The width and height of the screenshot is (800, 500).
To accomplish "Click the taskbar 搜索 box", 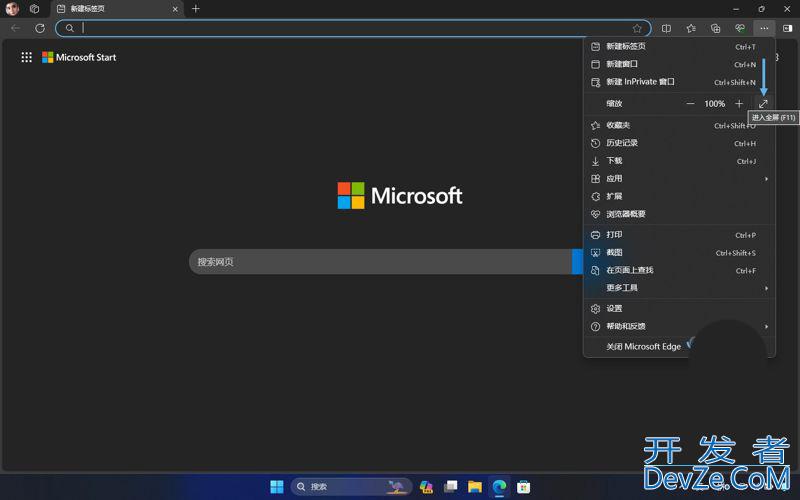I will (x=352, y=487).
